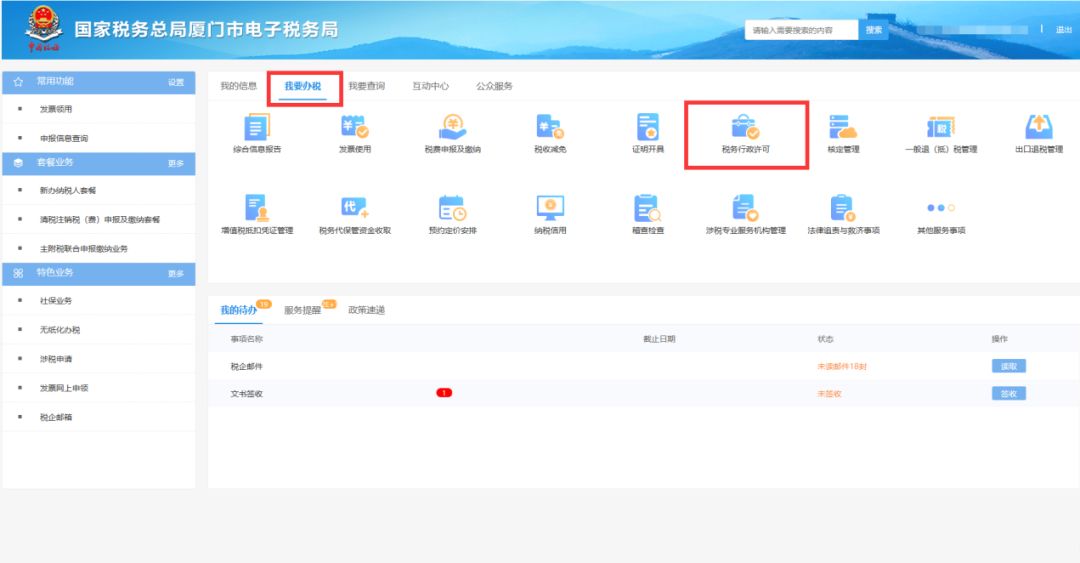Click the 截止日期 column header
This screenshot has height=563, width=1080.
click(x=659, y=339)
